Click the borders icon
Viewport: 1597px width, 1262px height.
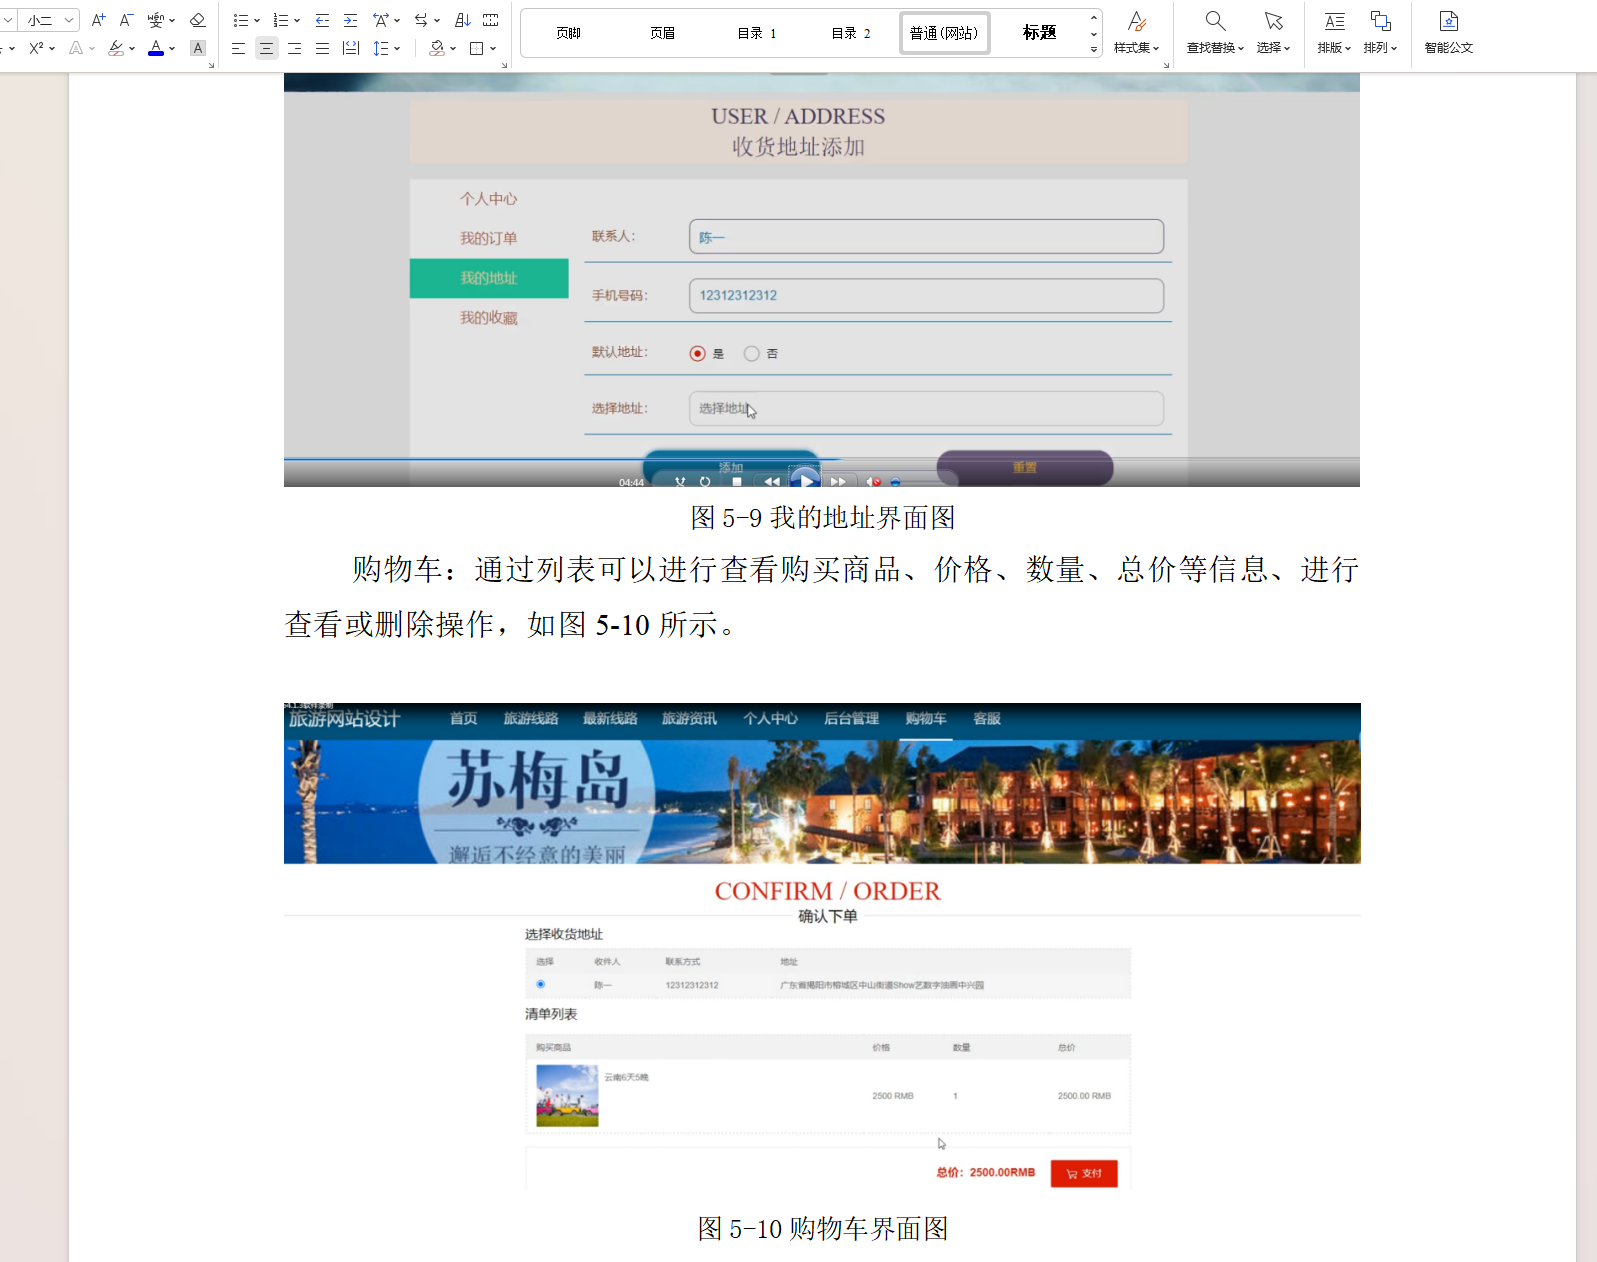[477, 48]
